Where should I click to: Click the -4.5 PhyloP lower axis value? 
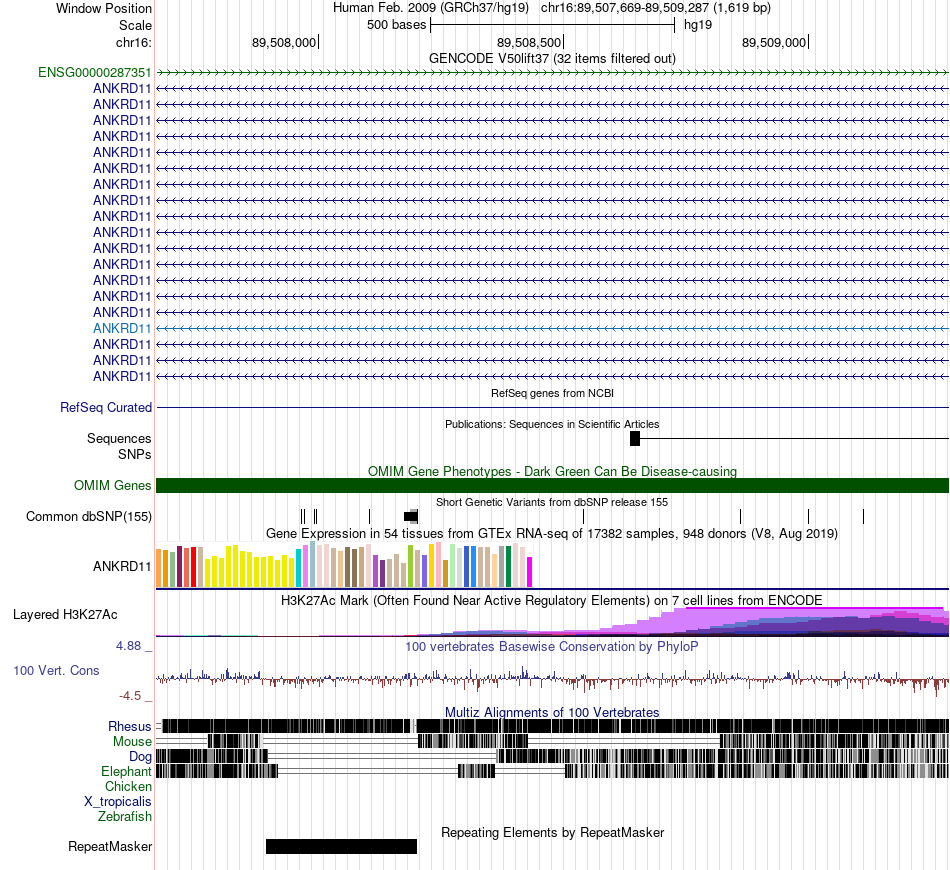pos(130,696)
